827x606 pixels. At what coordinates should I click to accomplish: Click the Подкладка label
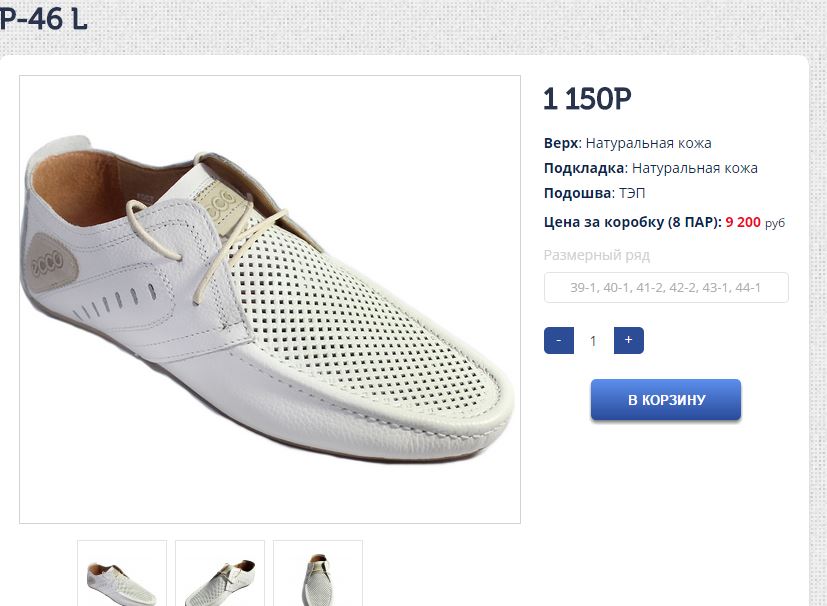(584, 168)
